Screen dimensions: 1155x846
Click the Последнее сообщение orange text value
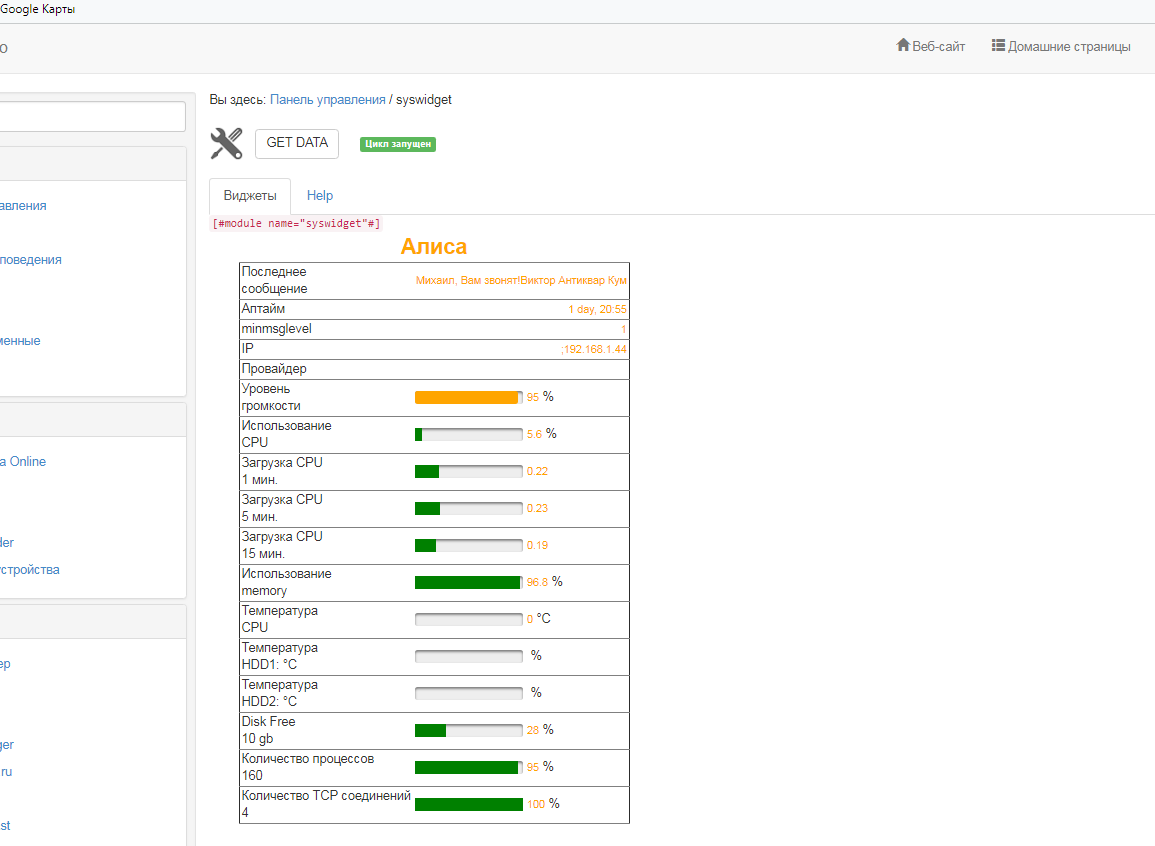521,281
